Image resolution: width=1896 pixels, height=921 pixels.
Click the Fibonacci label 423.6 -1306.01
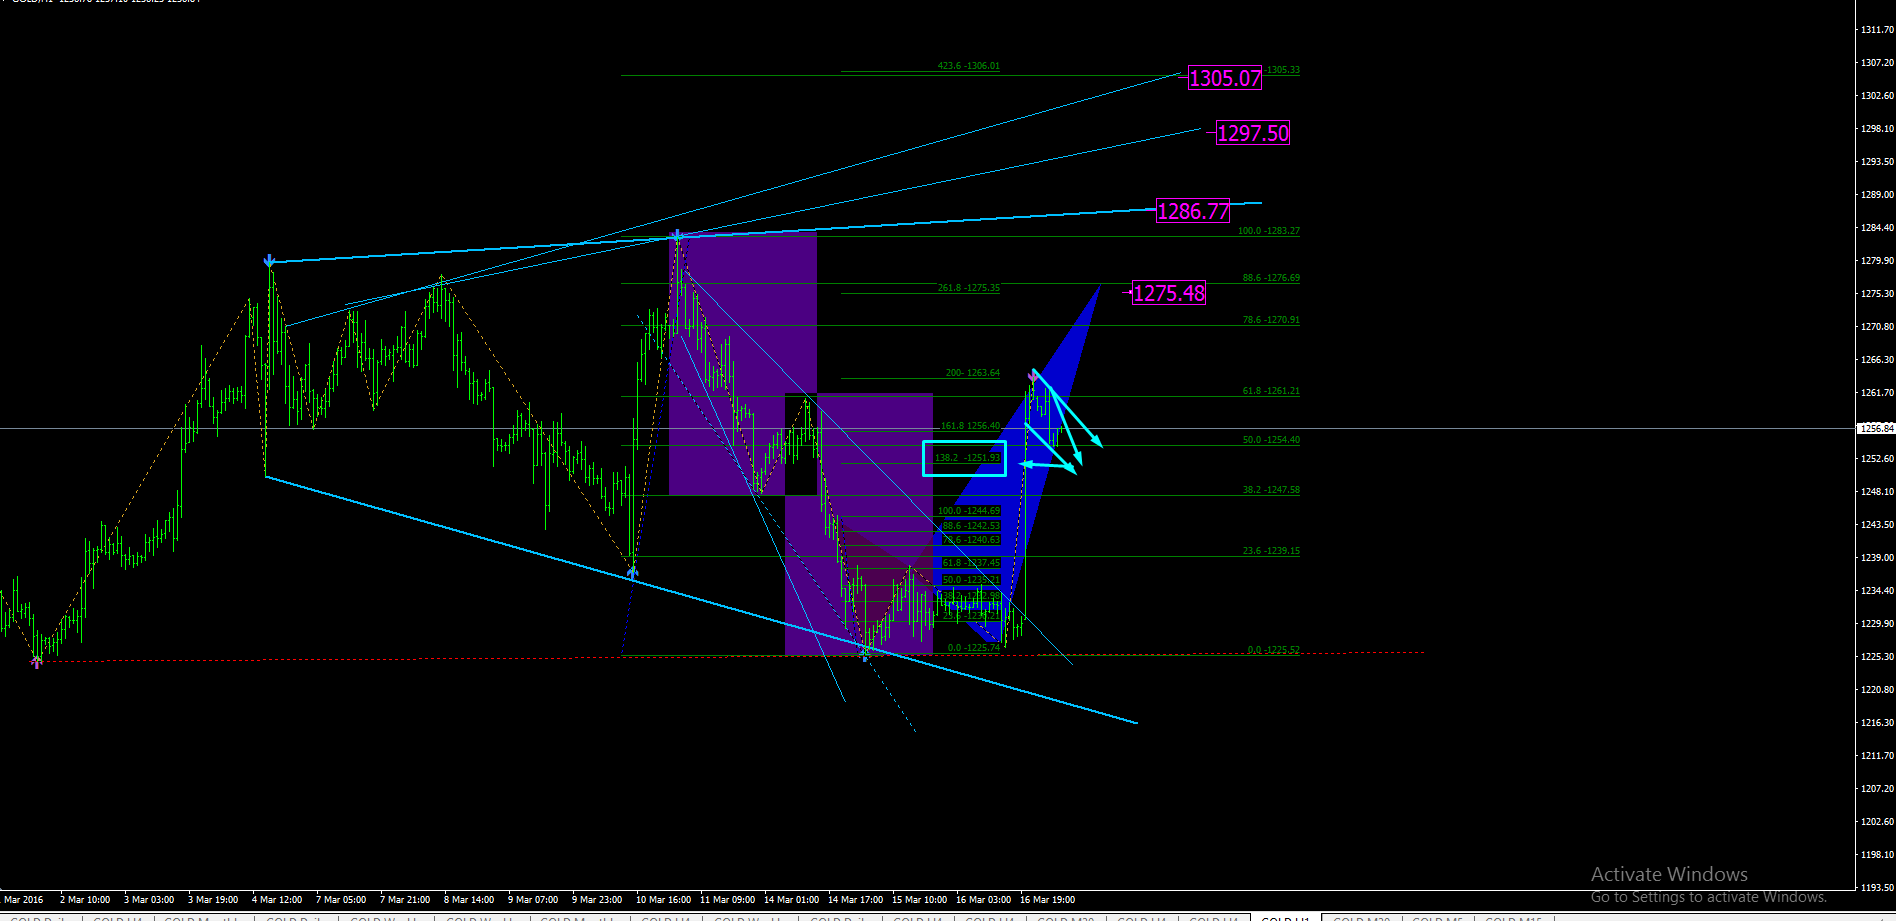click(x=968, y=66)
